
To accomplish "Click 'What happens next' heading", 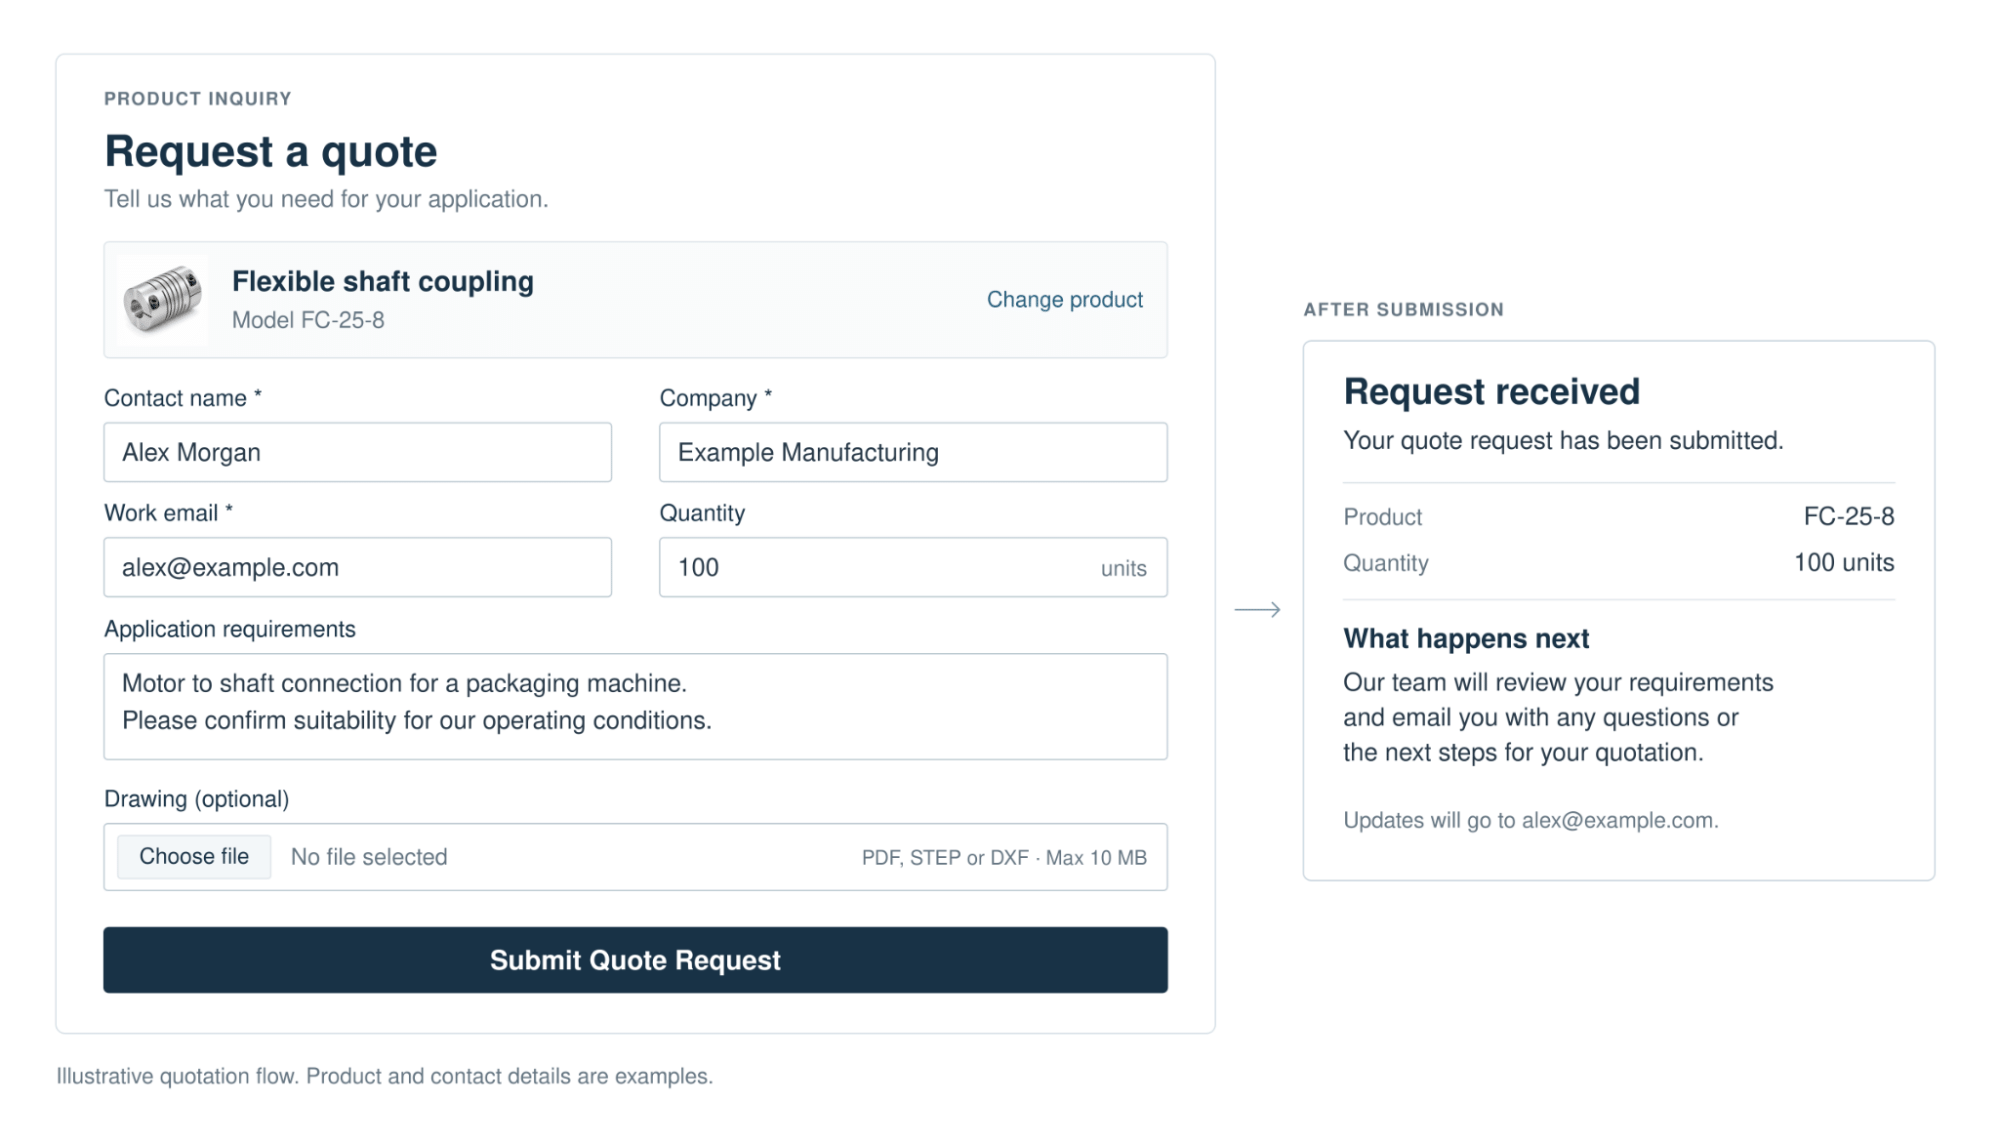I will 1466,638.
